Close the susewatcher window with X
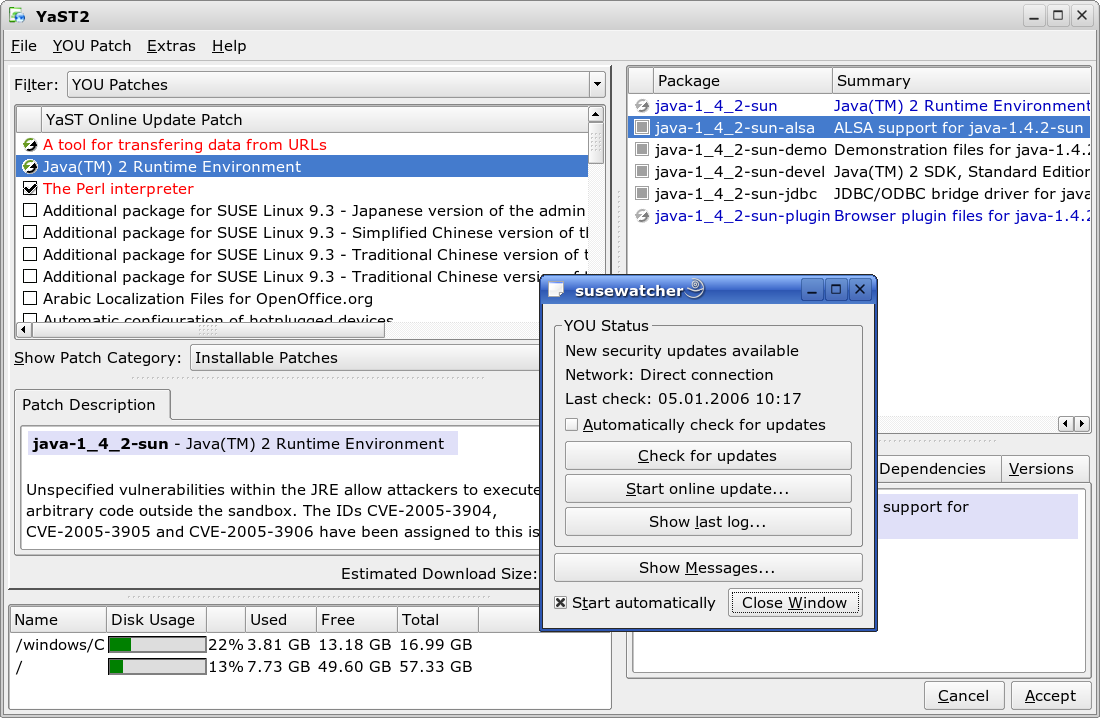 point(860,290)
